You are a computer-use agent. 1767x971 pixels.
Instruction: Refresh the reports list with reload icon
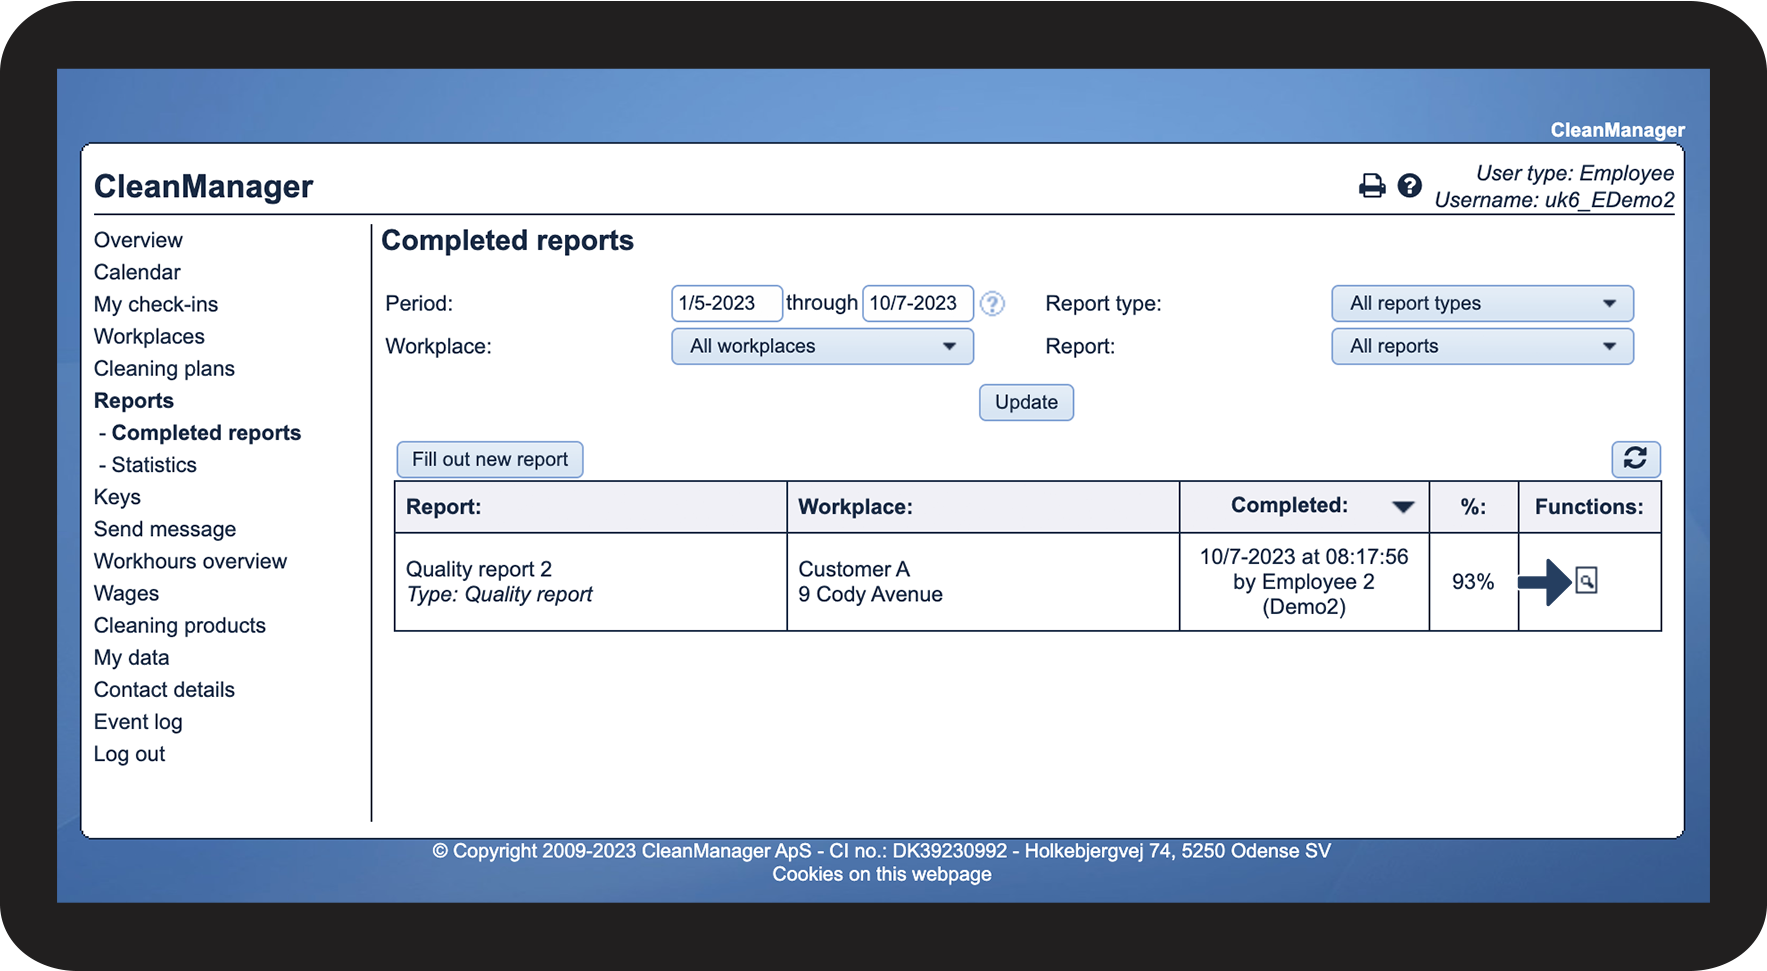pos(1635,459)
